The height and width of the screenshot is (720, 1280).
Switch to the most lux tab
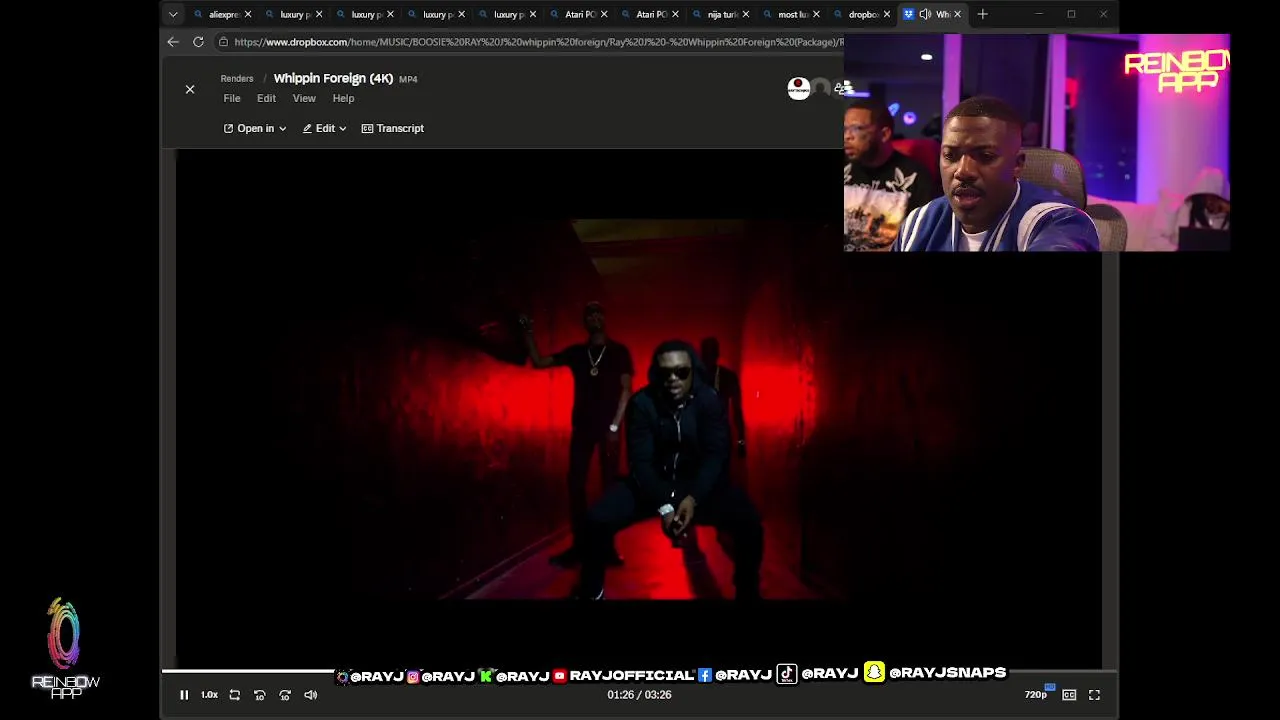pos(792,14)
